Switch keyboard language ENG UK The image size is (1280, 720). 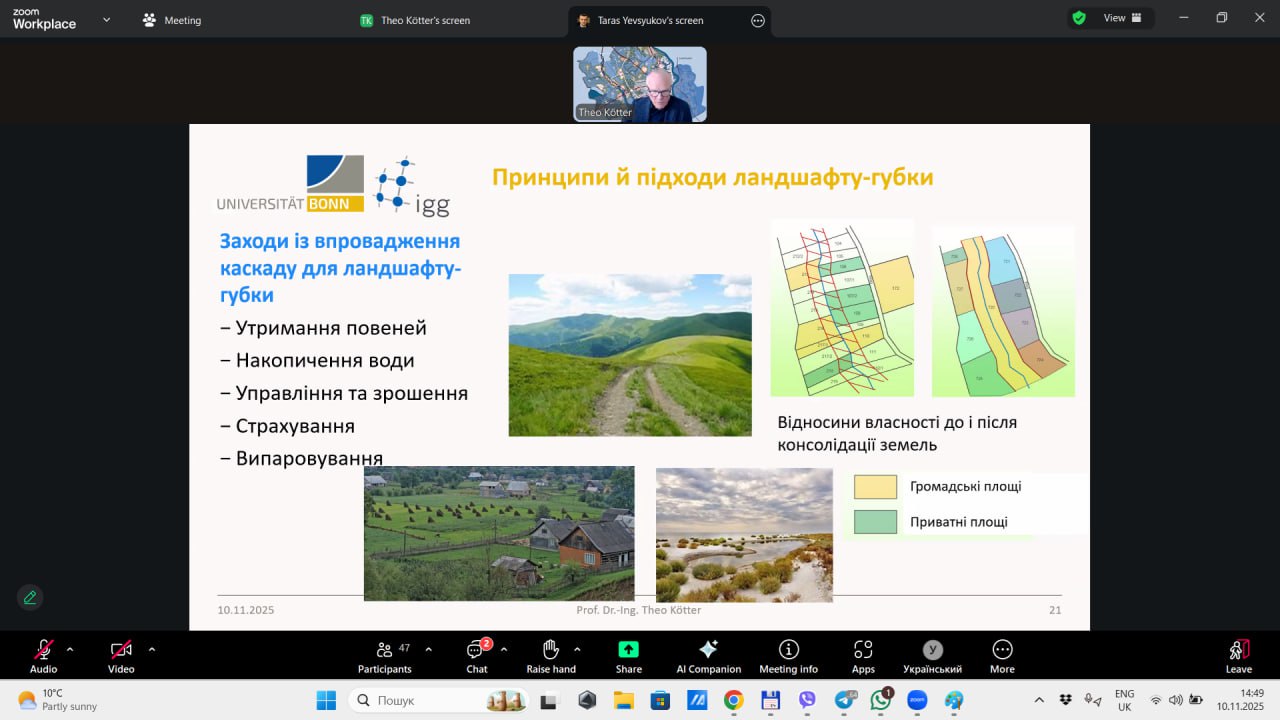[x=1124, y=700]
